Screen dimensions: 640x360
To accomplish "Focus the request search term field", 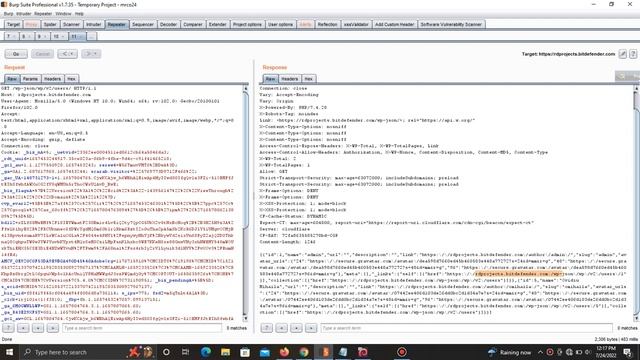I will 142,328.
